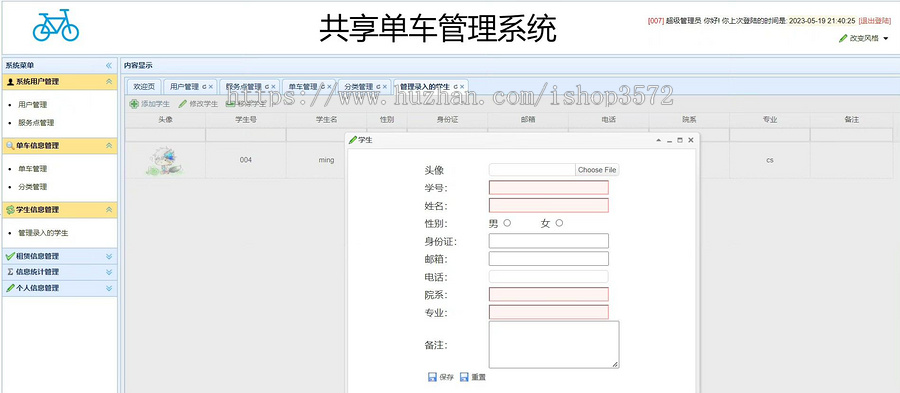This screenshot has width=900, height=393.
Task: Focus the 邮箱 input field
Action: click(x=549, y=259)
